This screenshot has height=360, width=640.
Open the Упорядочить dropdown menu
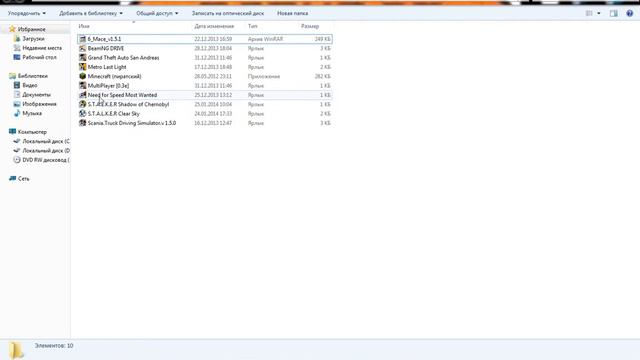click(x=27, y=13)
